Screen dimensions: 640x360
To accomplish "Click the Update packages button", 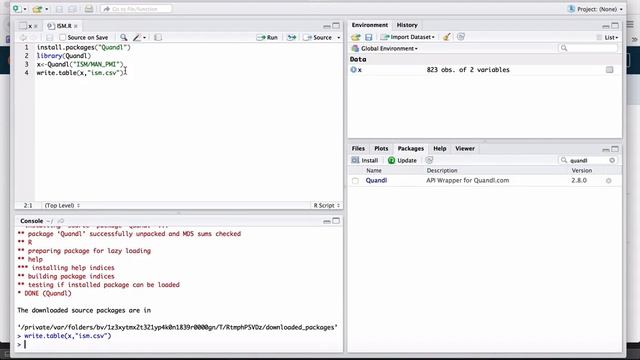I will pos(402,160).
